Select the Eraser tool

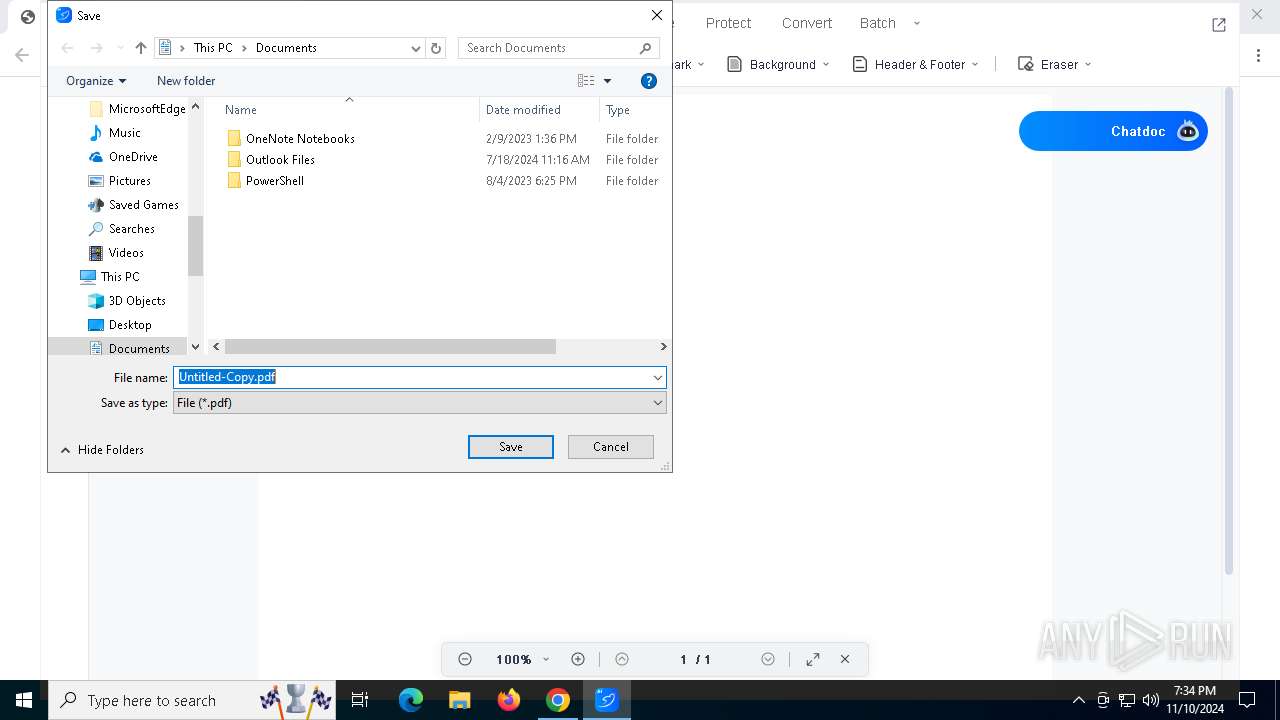pyautogui.click(x=1054, y=64)
